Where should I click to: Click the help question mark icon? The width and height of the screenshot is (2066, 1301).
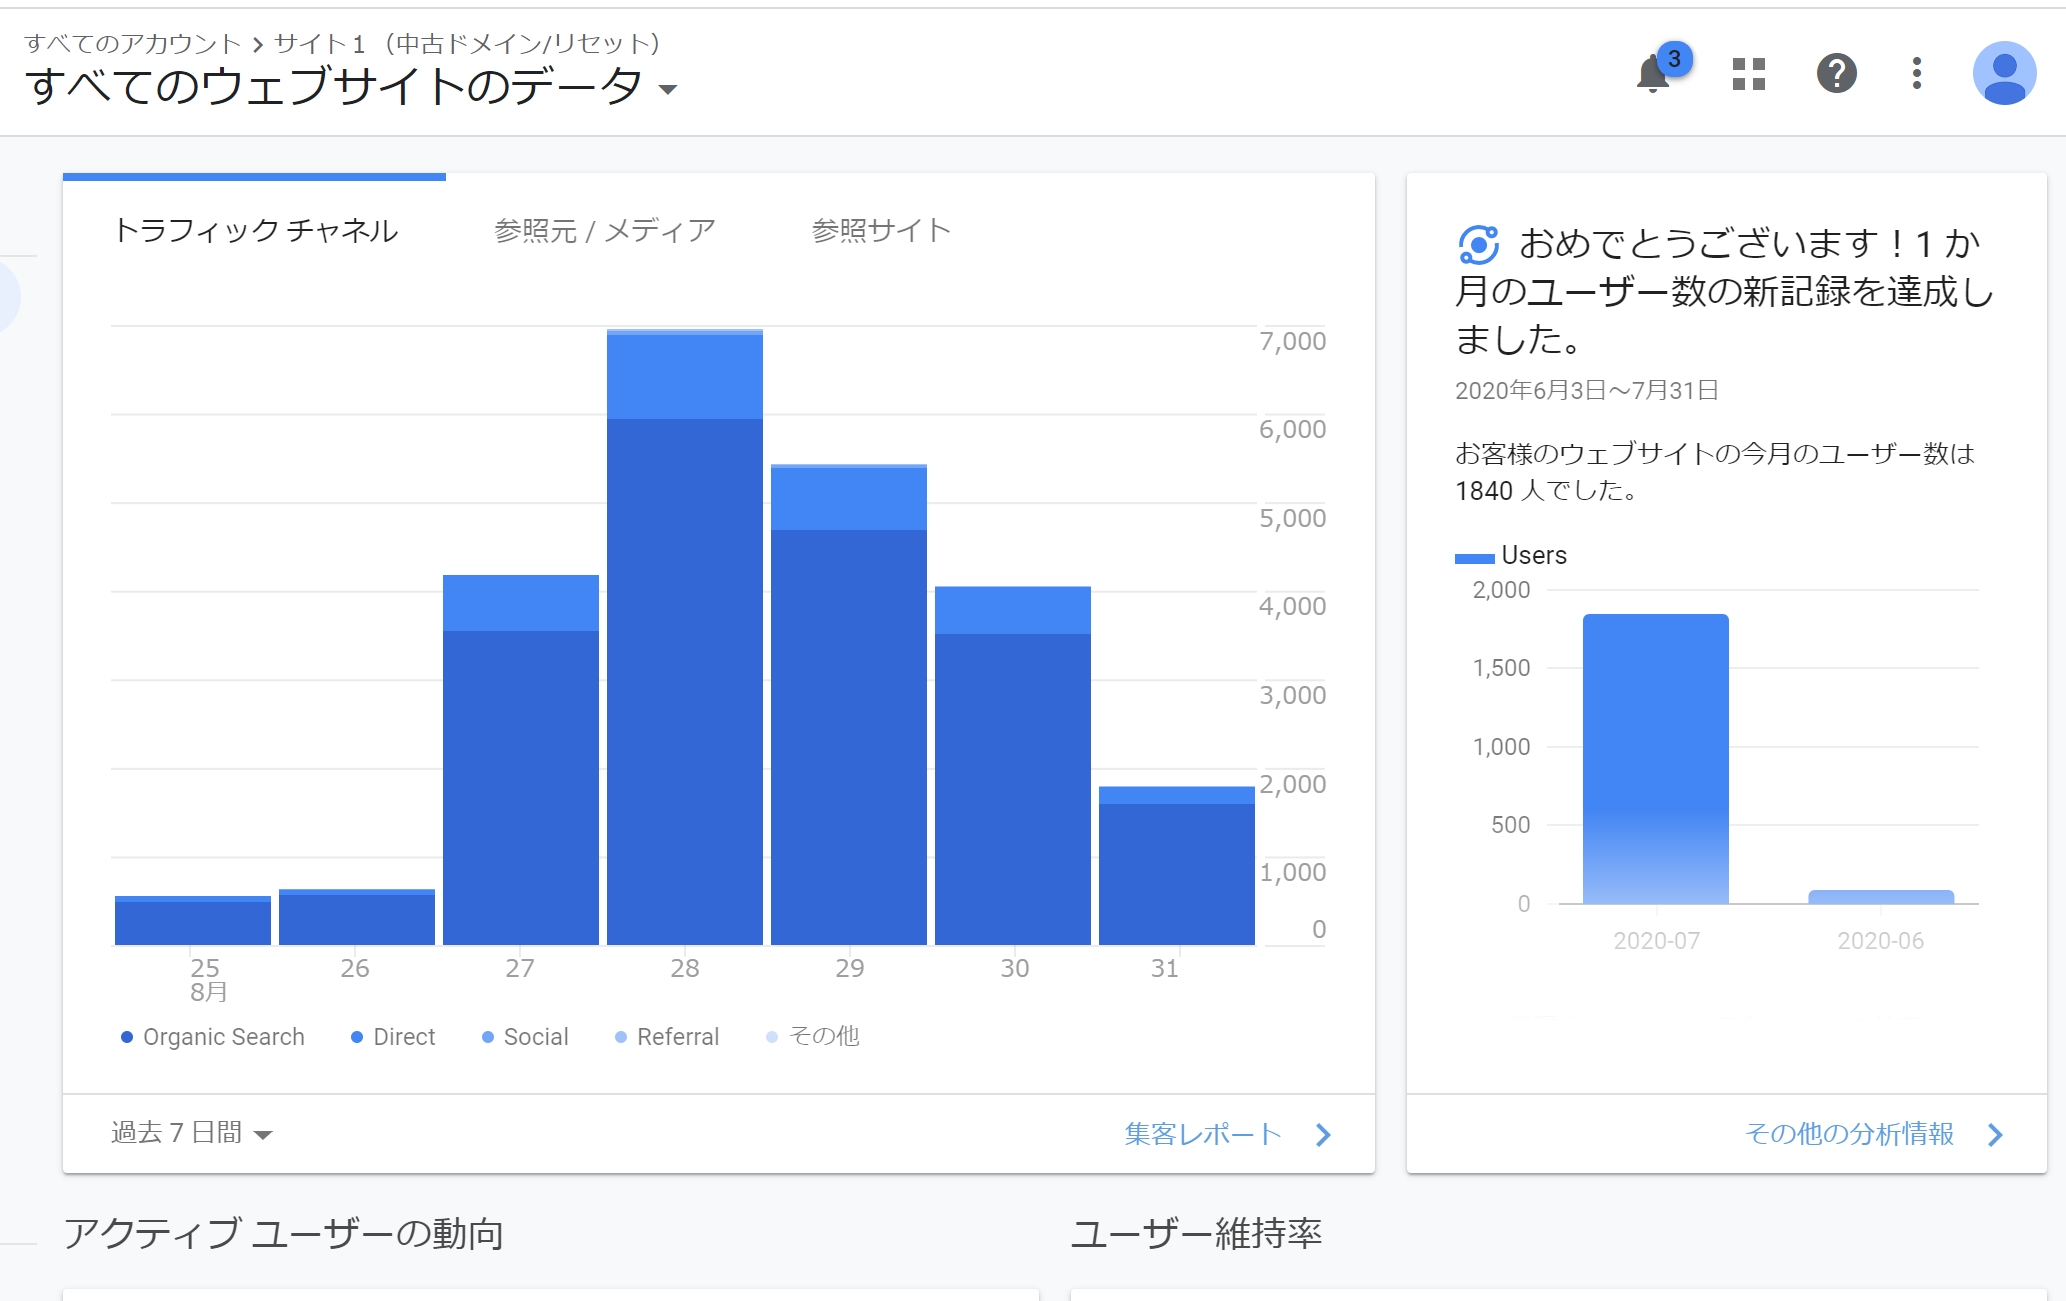click(x=1836, y=74)
